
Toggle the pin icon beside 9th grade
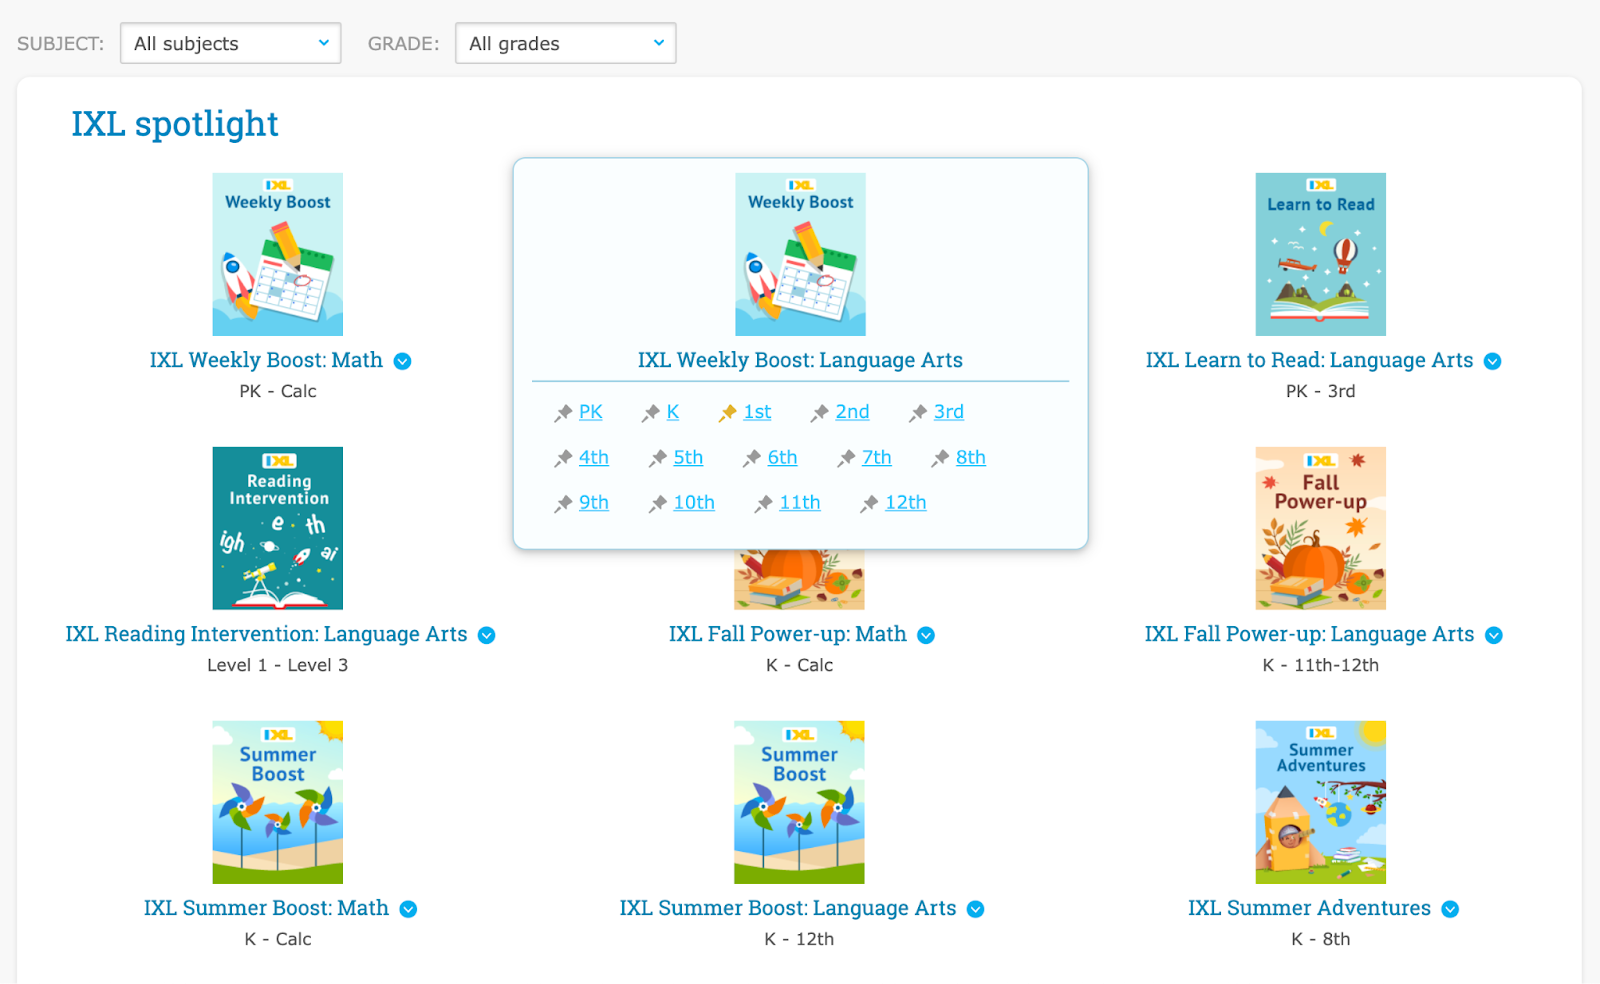pos(564,504)
